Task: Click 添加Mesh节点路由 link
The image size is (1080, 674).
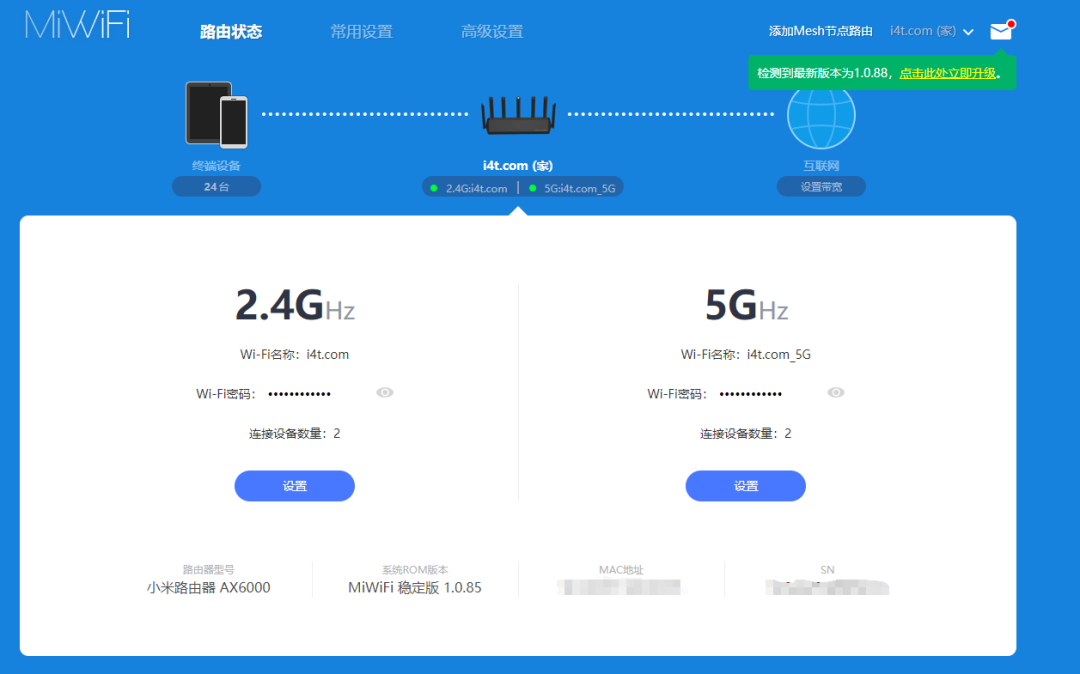Action: click(820, 31)
